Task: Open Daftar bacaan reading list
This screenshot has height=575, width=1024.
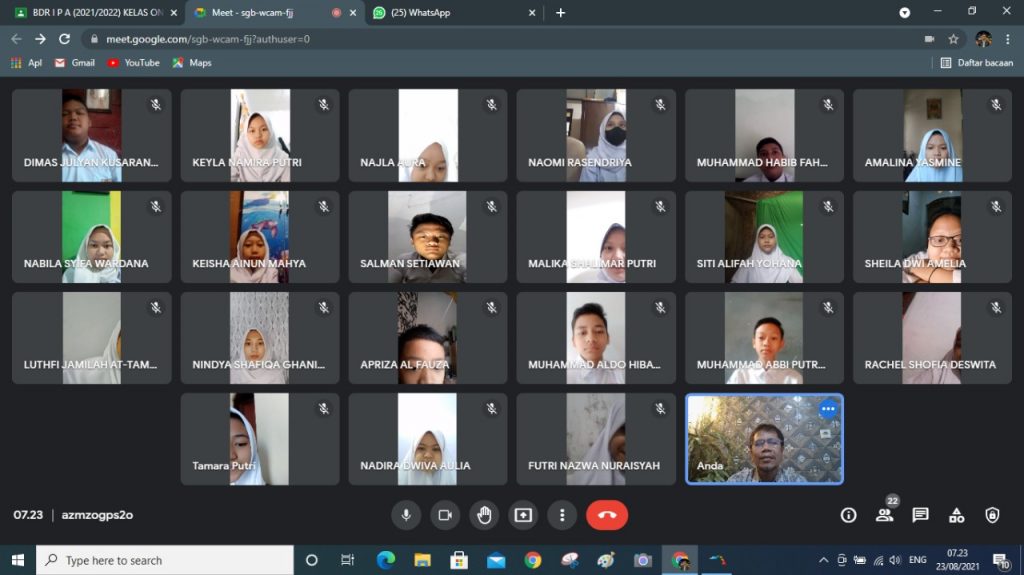Action: [x=976, y=62]
